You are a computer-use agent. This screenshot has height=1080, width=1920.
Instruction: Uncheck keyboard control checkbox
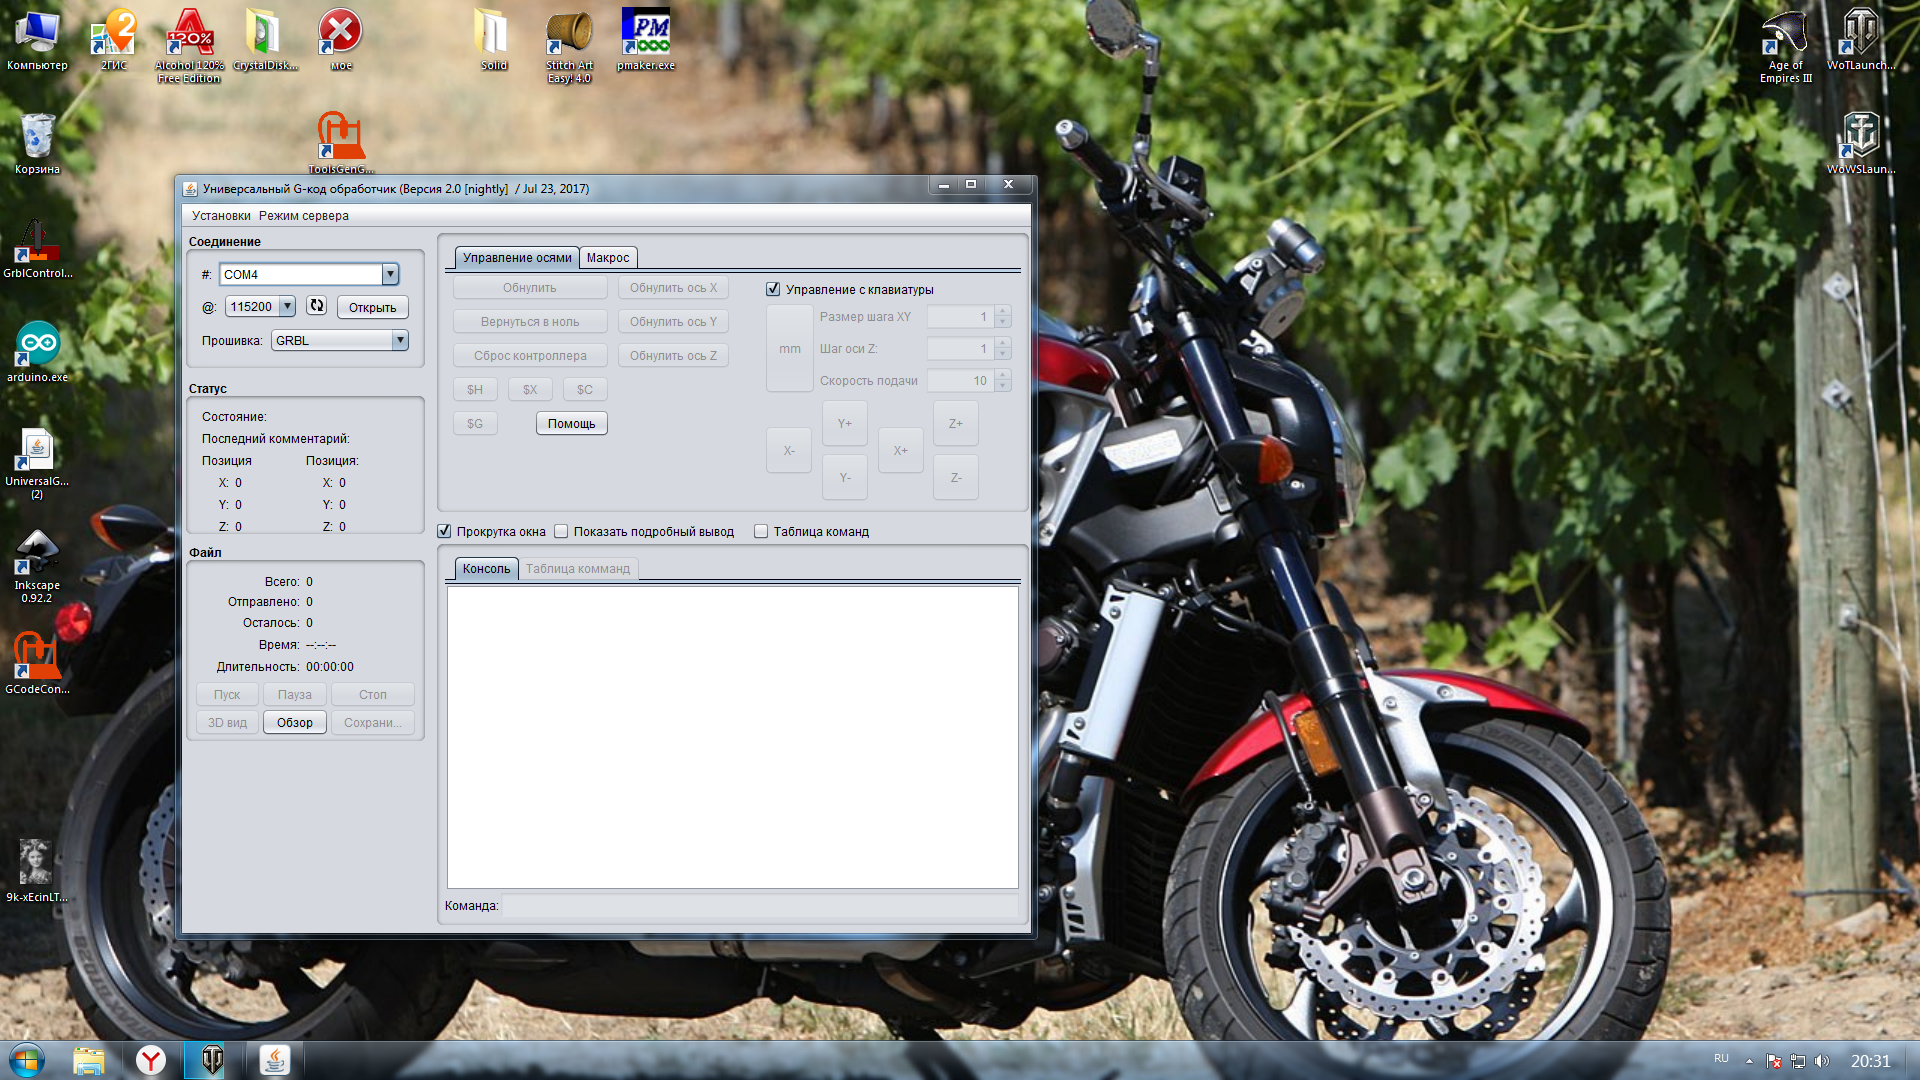click(773, 289)
